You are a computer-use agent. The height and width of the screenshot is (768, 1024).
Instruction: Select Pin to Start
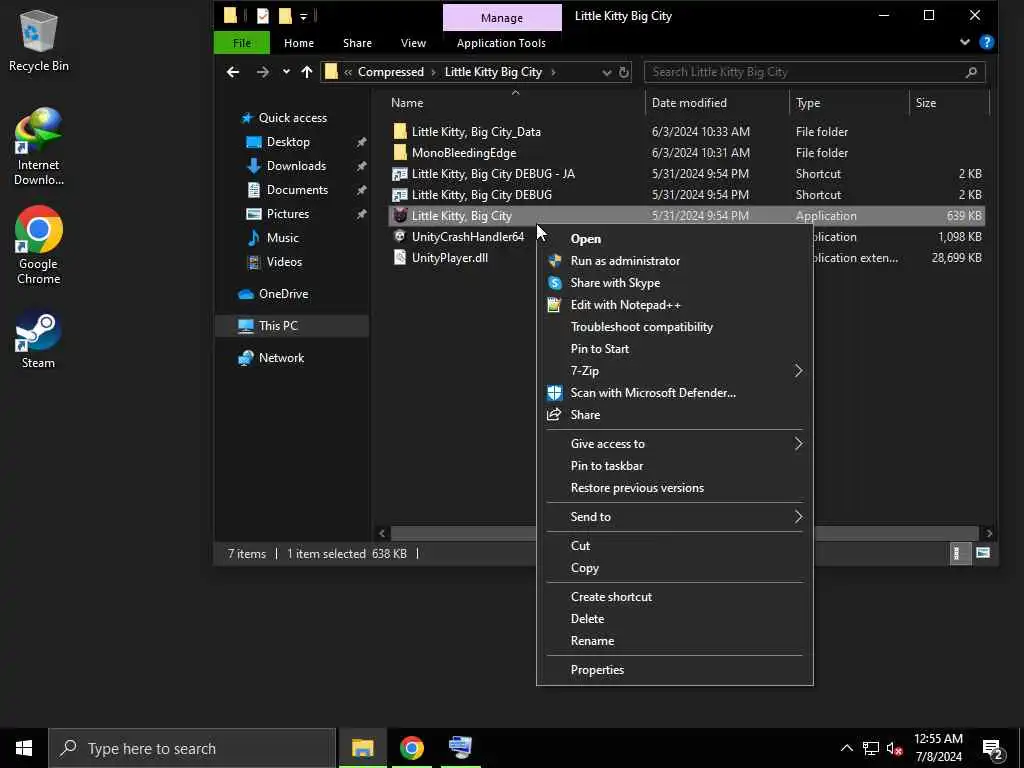[x=600, y=349]
